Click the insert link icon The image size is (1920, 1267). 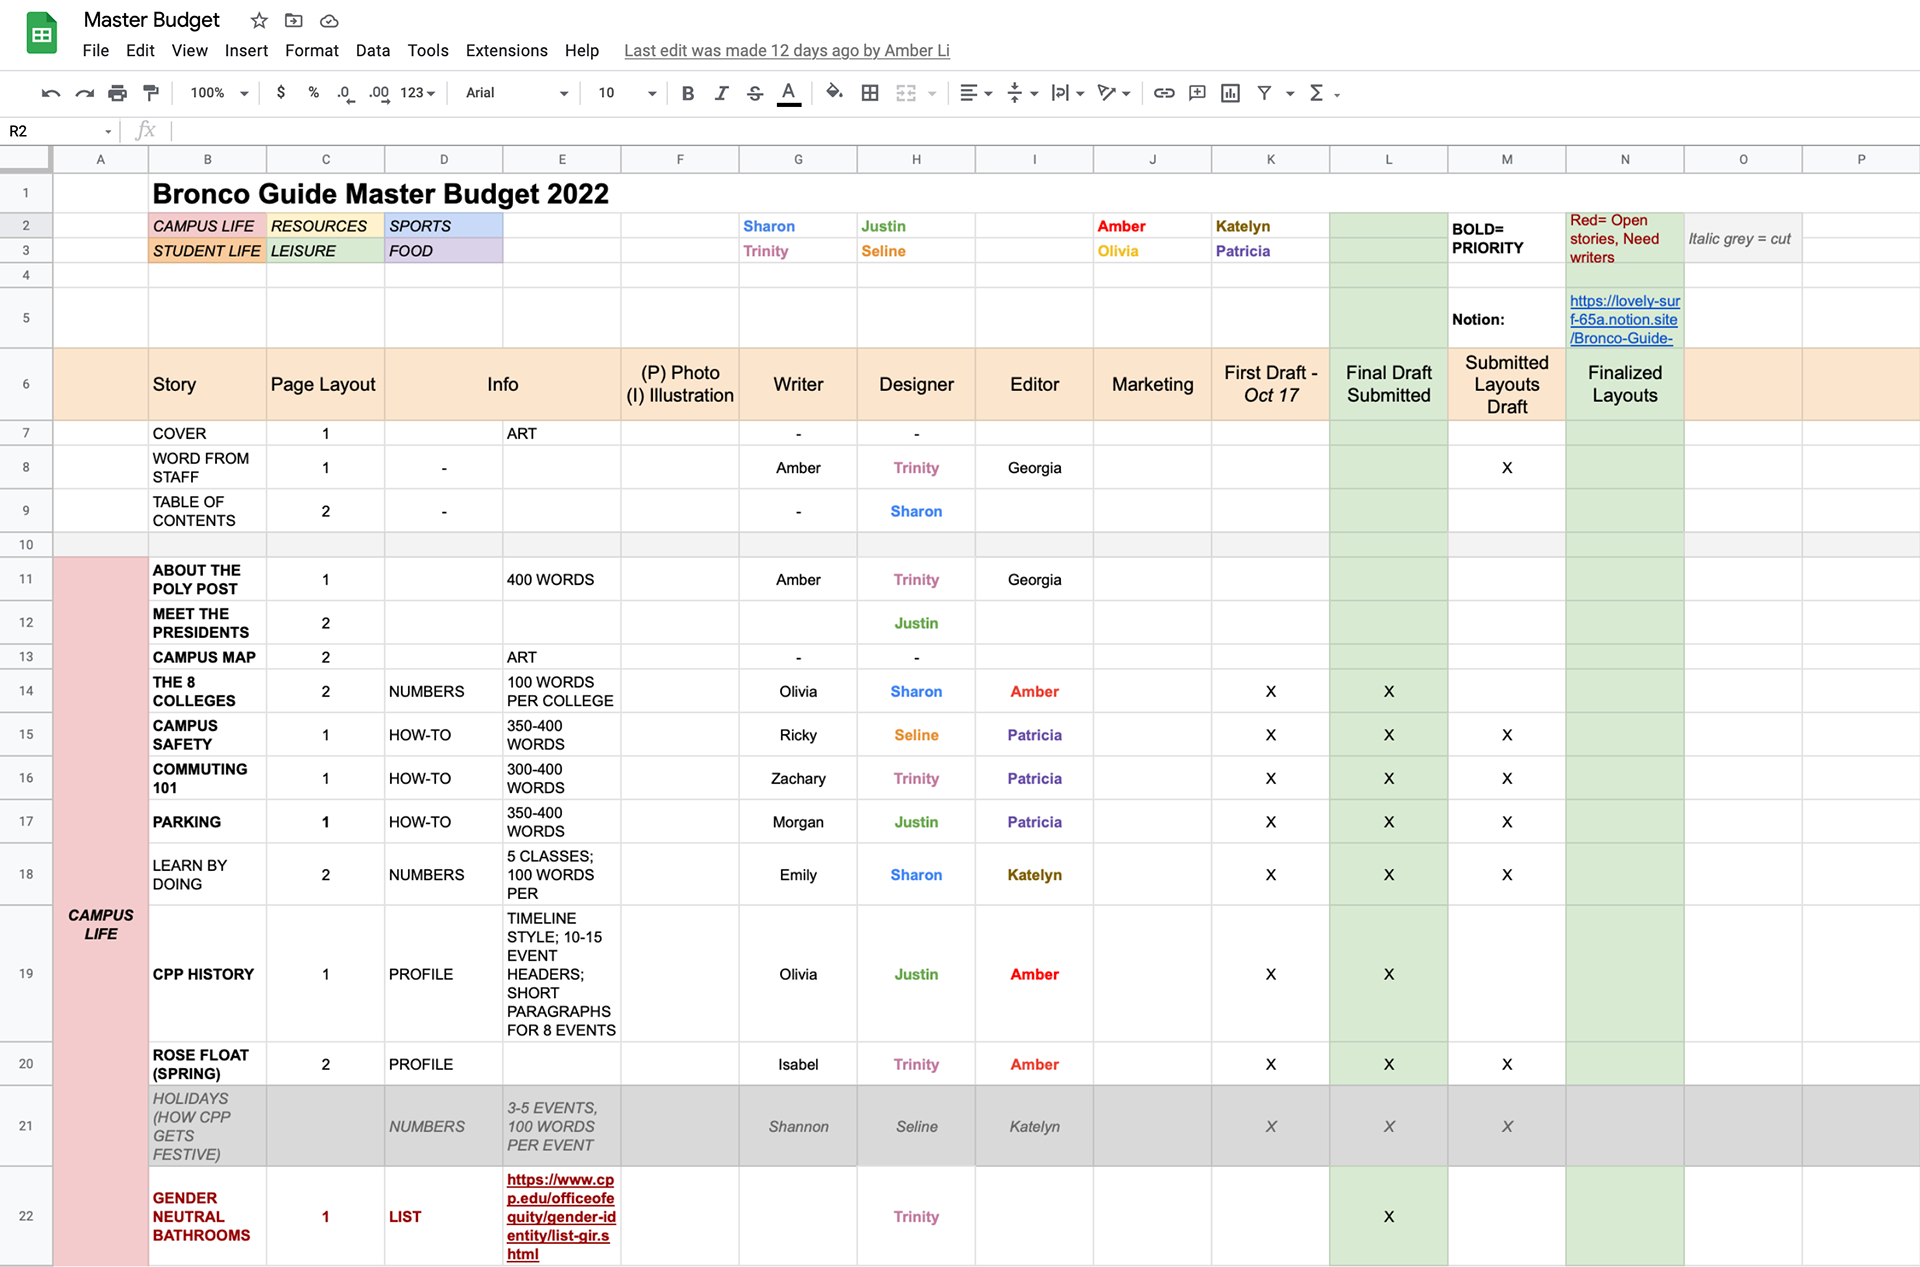tap(1164, 93)
